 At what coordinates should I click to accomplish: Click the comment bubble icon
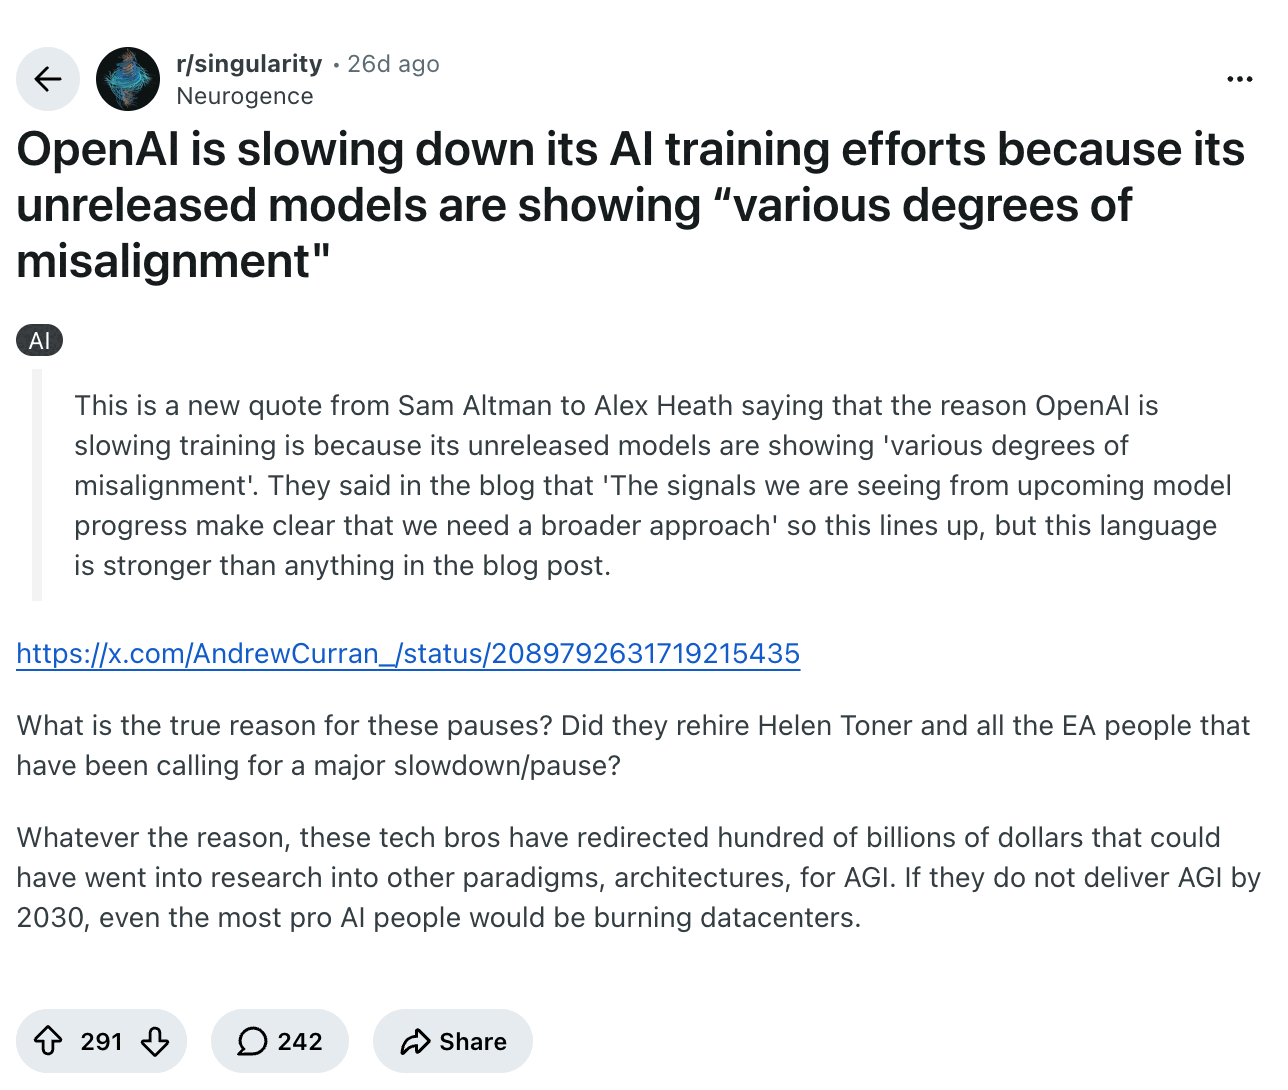(x=252, y=1041)
